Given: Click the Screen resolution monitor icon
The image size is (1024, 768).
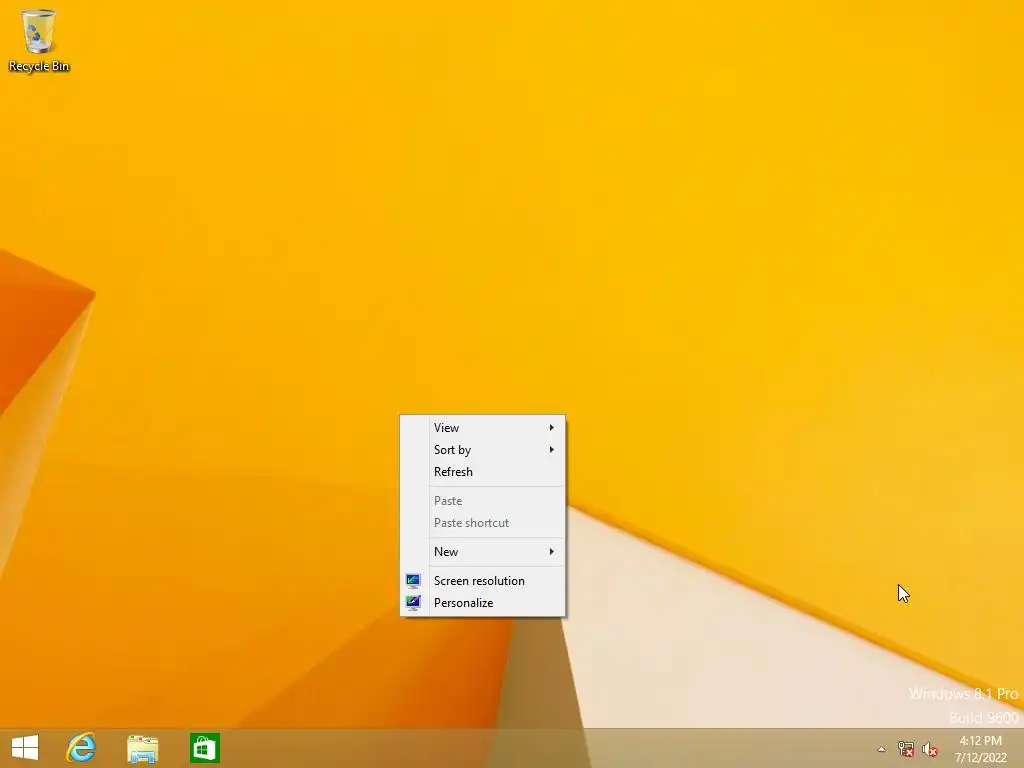Looking at the screenshot, I should click(x=413, y=581).
